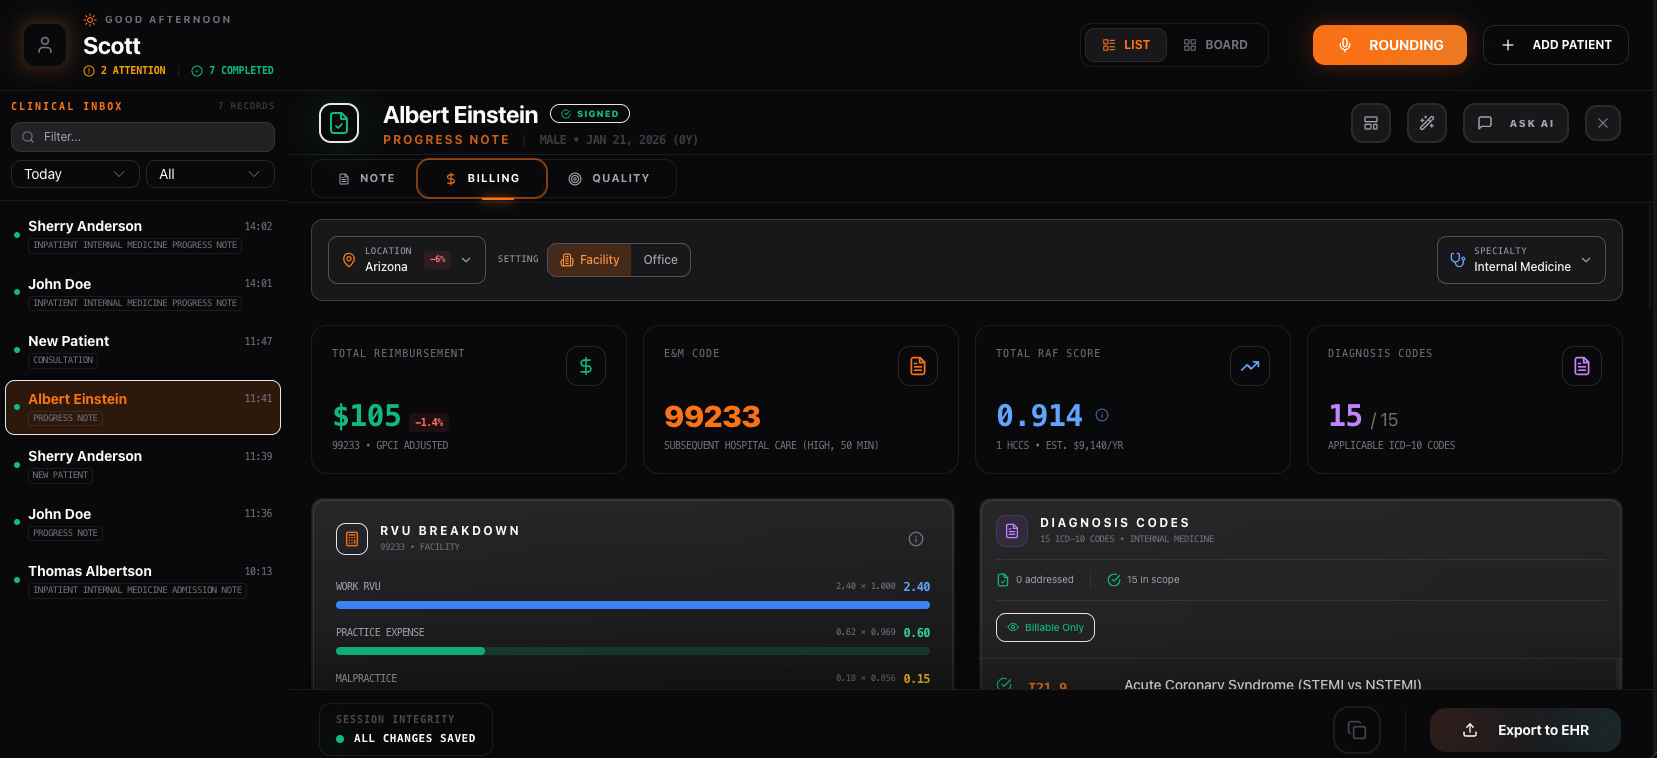Expand the Specialty Internal Medicine dropdown
The image size is (1657, 758).
point(1520,260)
